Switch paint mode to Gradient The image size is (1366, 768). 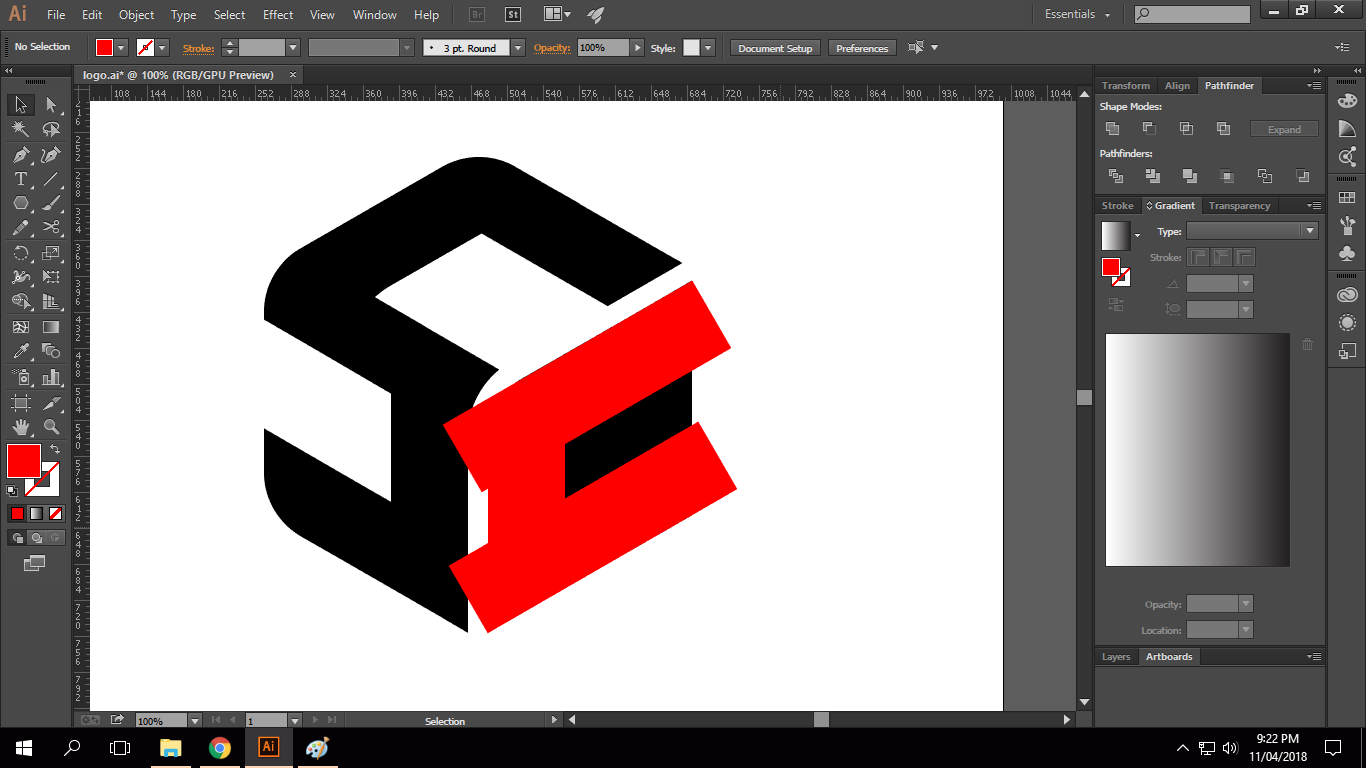[36, 513]
